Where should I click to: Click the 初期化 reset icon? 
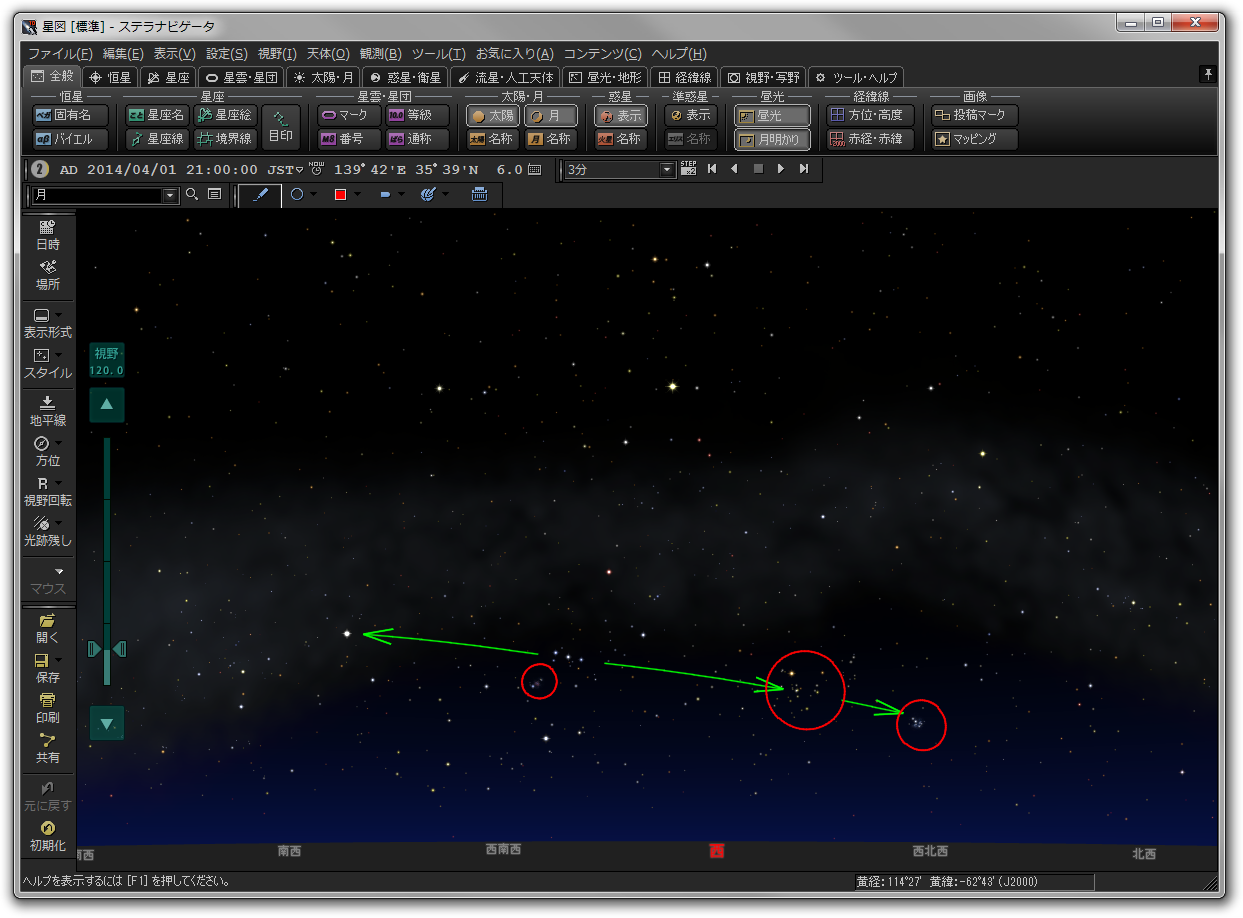point(47,836)
